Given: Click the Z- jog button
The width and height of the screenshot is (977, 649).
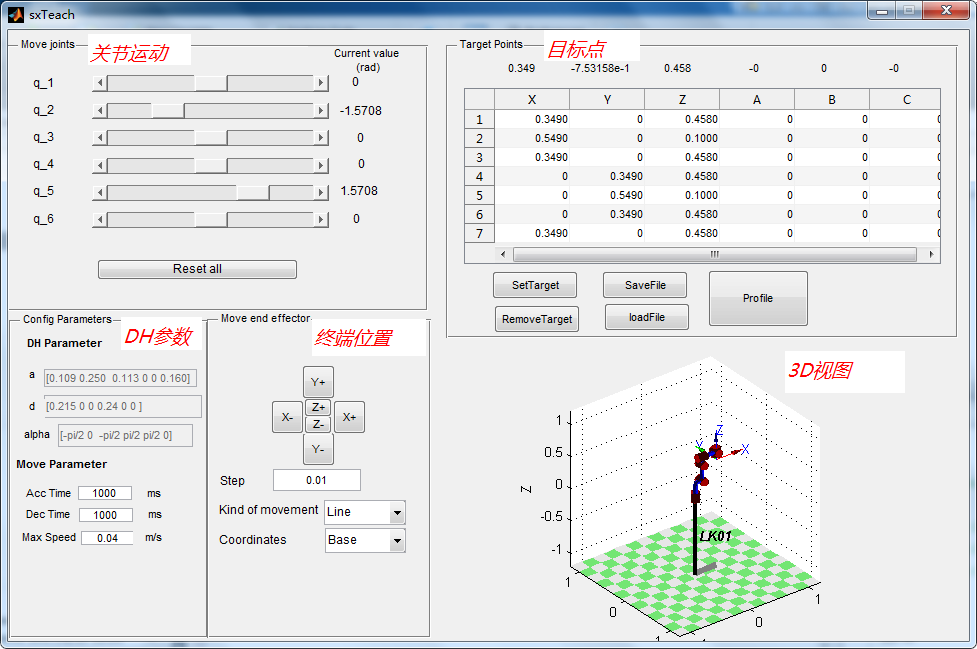Looking at the screenshot, I should click(318, 424).
